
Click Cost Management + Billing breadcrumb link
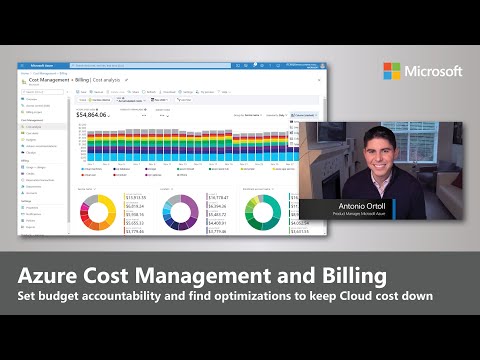[x=50, y=73]
